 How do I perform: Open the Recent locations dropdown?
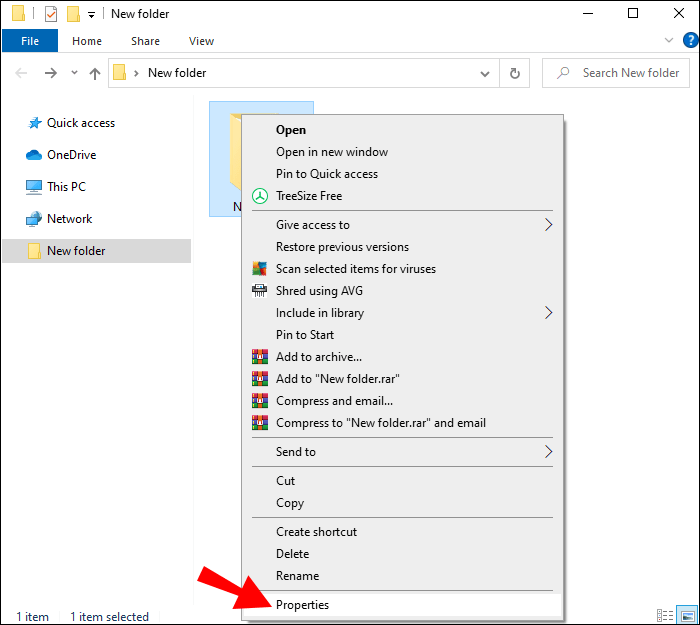(x=74, y=72)
